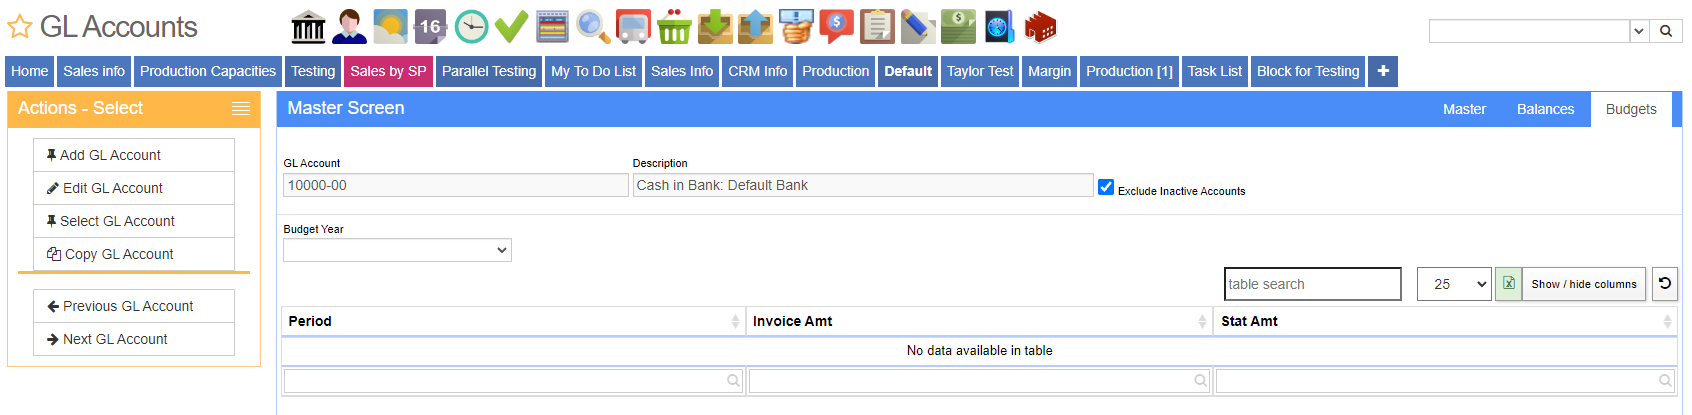Click the GL Account field
The width and height of the screenshot is (1692, 415).
click(456, 185)
